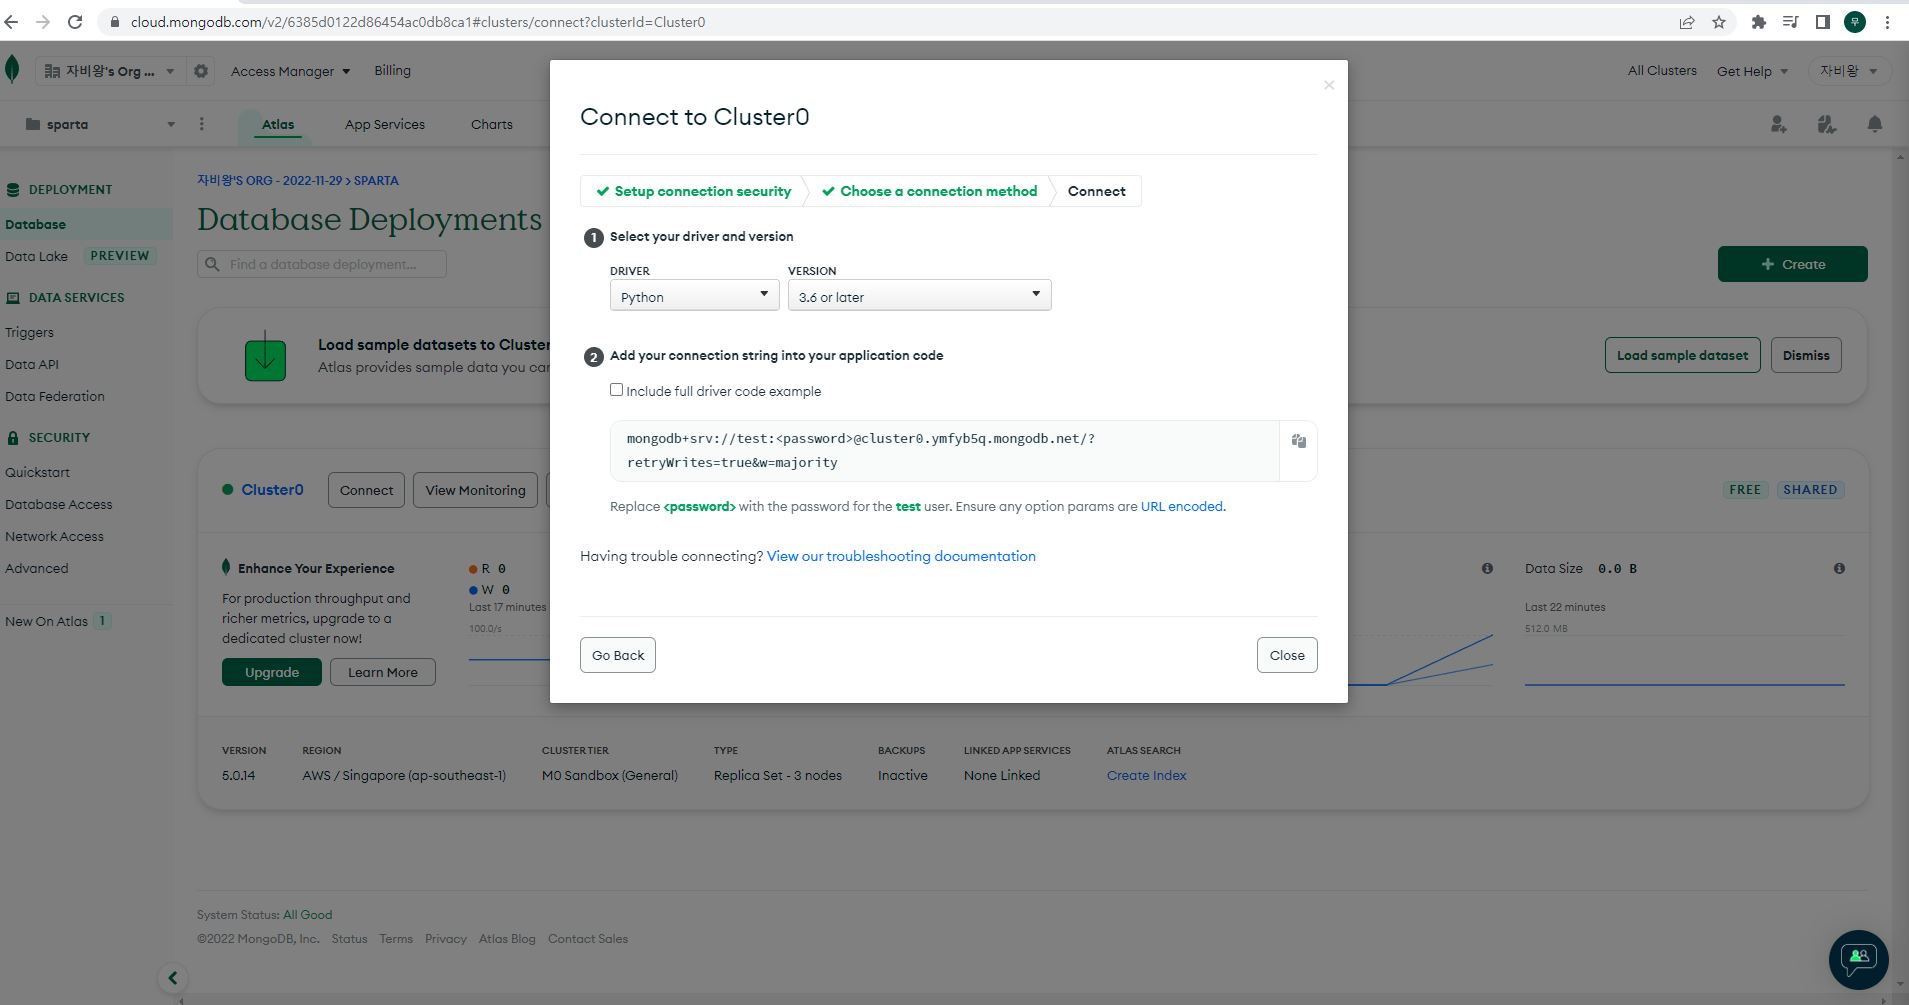Go to Setup connection security step
The image size is (1909, 1005).
click(x=693, y=191)
